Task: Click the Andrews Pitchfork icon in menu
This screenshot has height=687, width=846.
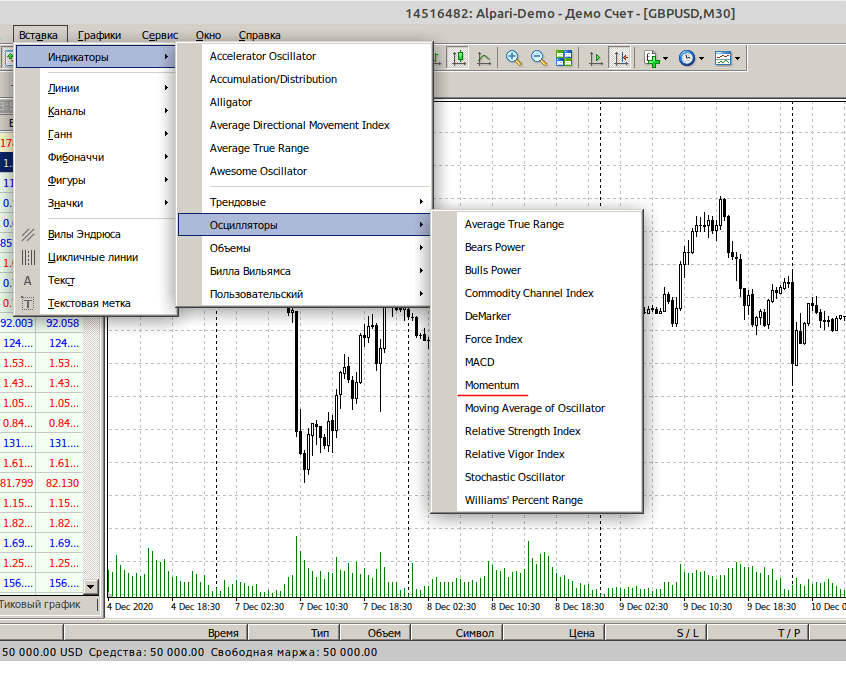Action: click(28, 234)
